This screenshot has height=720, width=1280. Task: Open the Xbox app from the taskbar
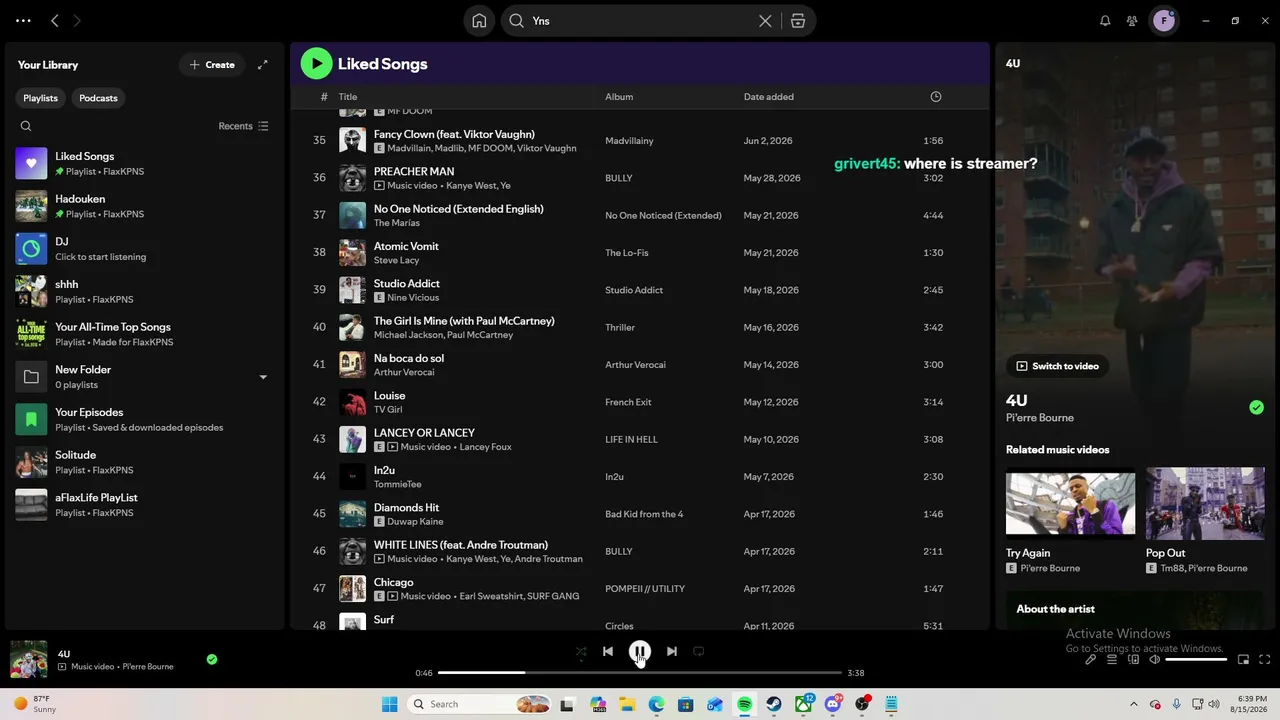[x=803, y=704]
